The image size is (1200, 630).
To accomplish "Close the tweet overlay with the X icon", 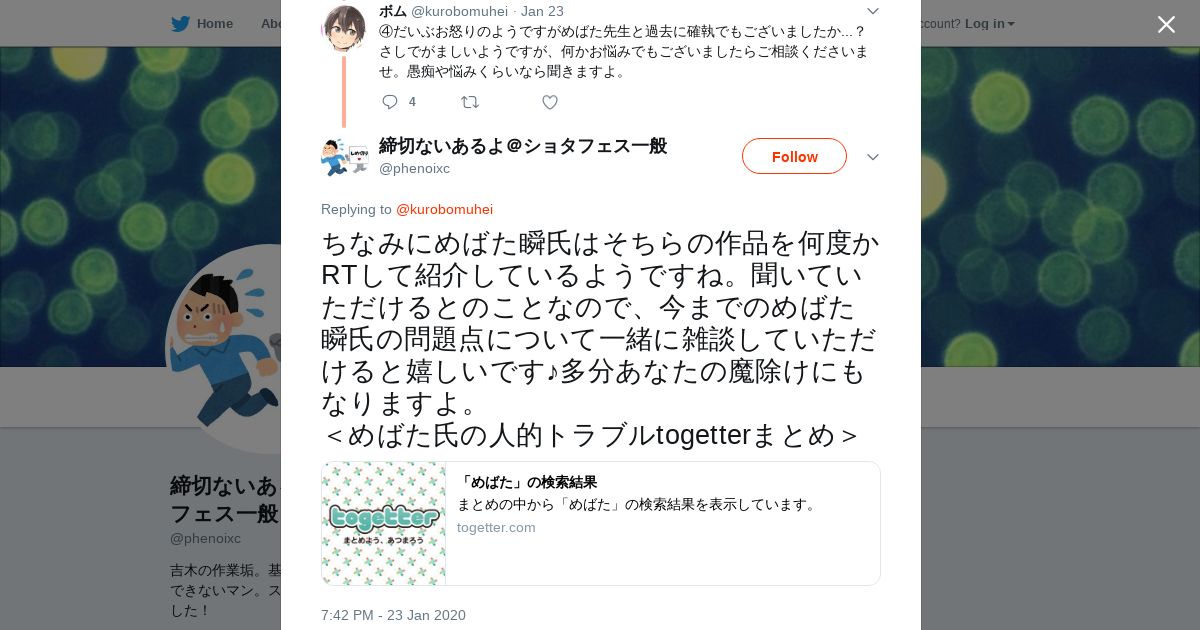I will tap(1166, 24).
